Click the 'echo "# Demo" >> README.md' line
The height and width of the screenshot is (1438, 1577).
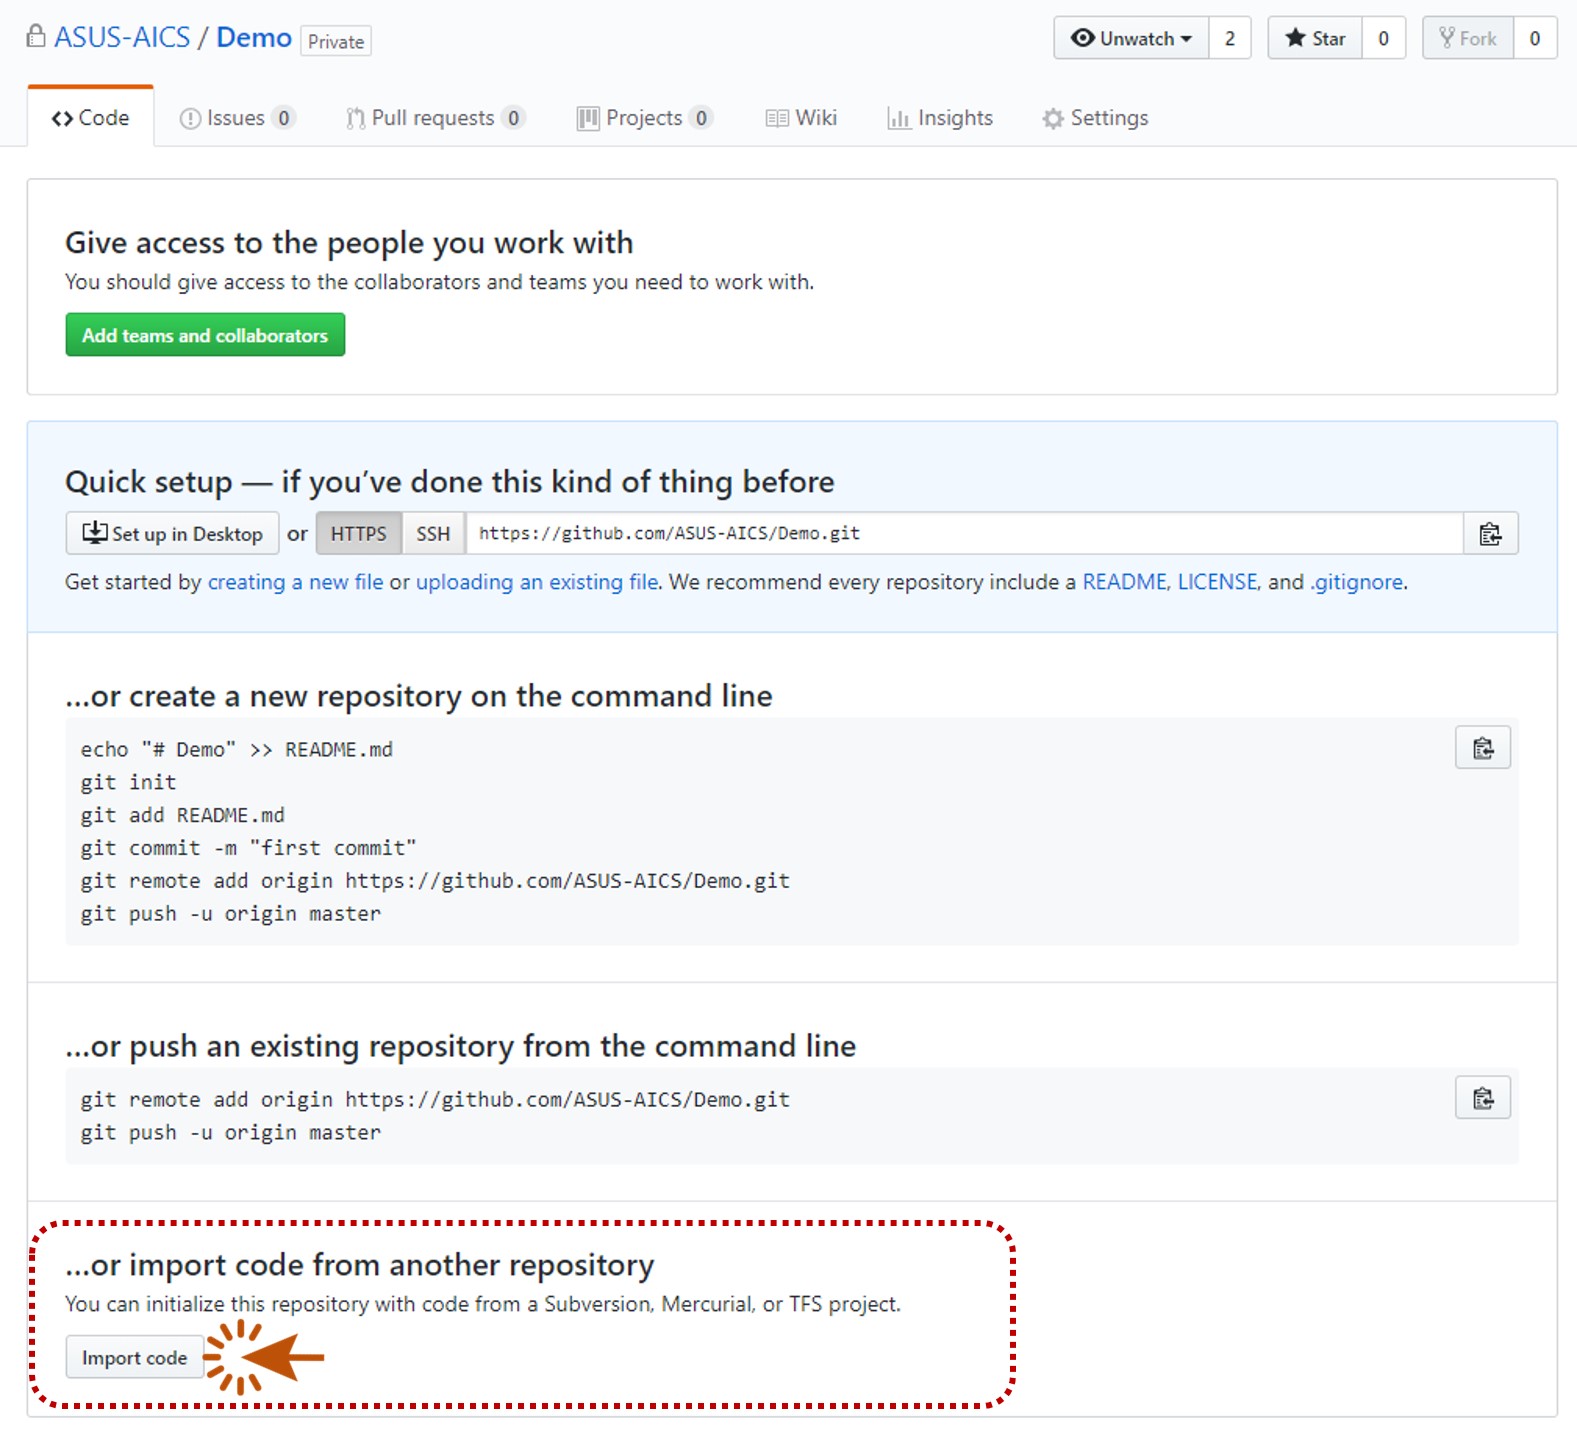(x=237, y=749)
